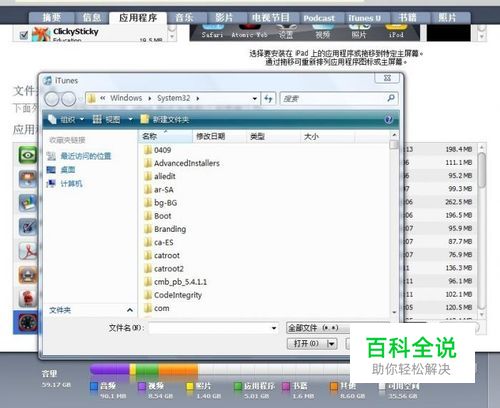
Task: Select the alledit folder
Action: tap(160, 176)
